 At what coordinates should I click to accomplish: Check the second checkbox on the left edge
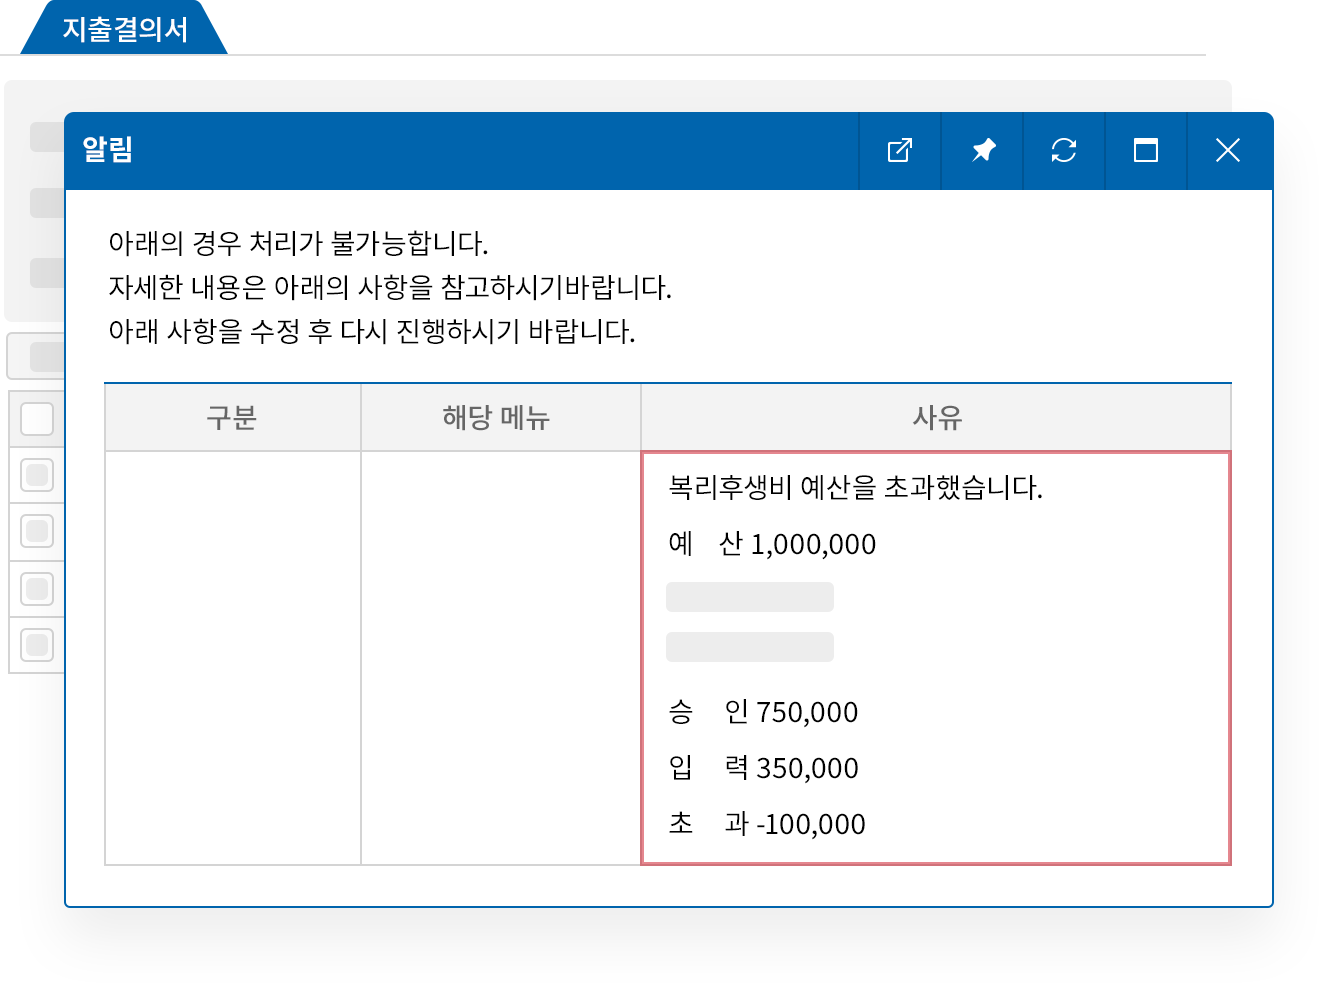(x=38, y=475)
